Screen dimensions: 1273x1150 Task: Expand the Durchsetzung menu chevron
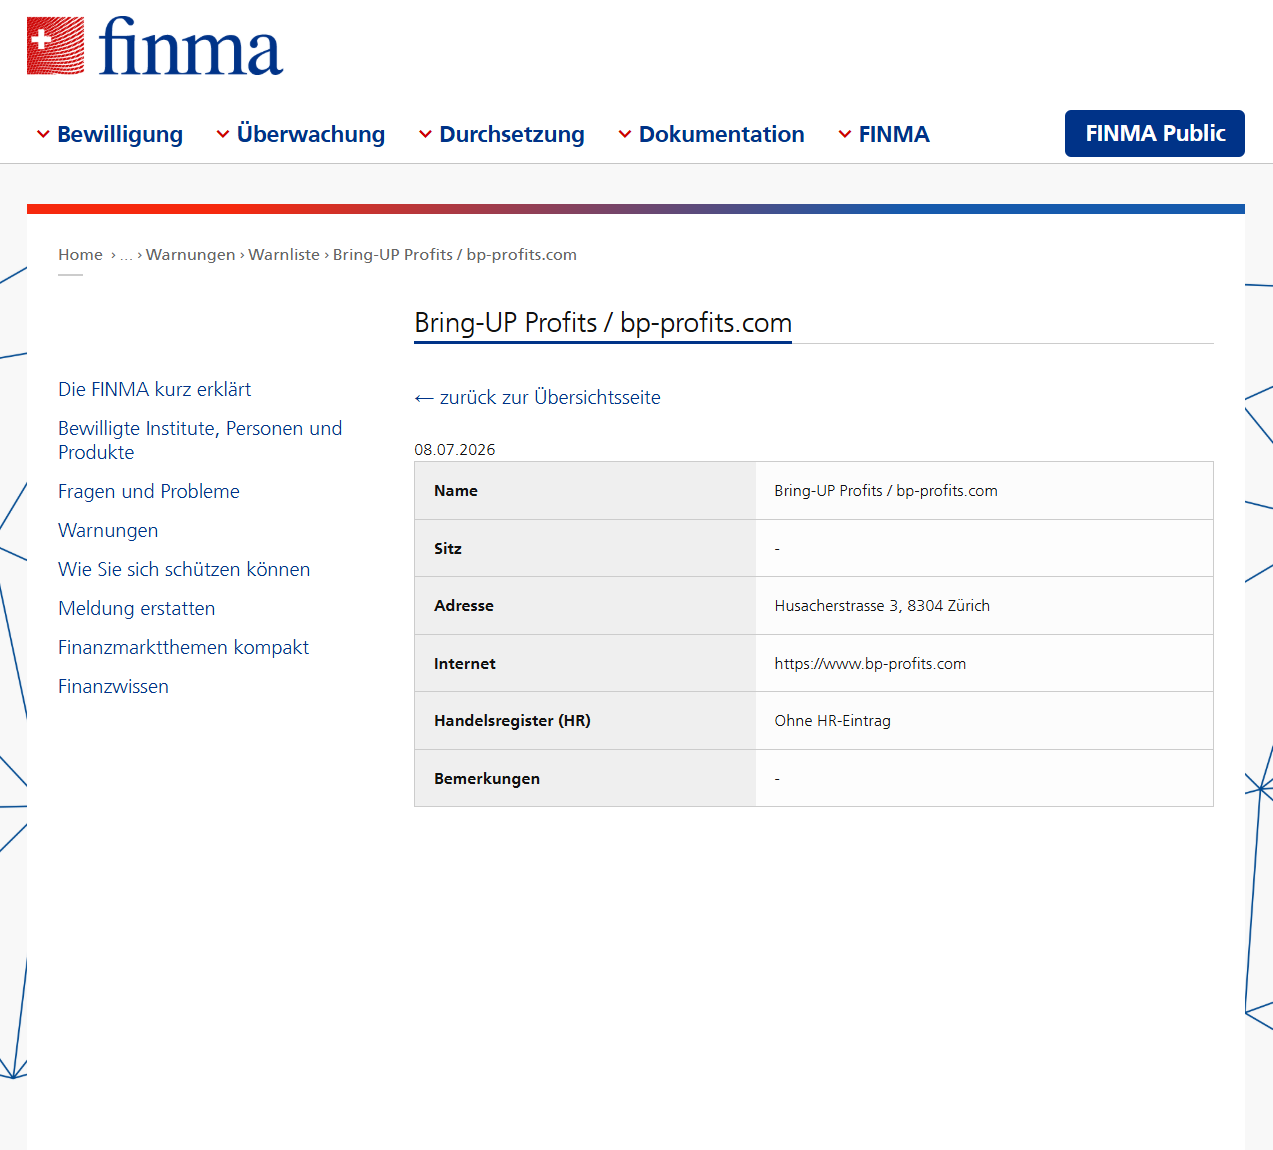(x=425, y=134)
